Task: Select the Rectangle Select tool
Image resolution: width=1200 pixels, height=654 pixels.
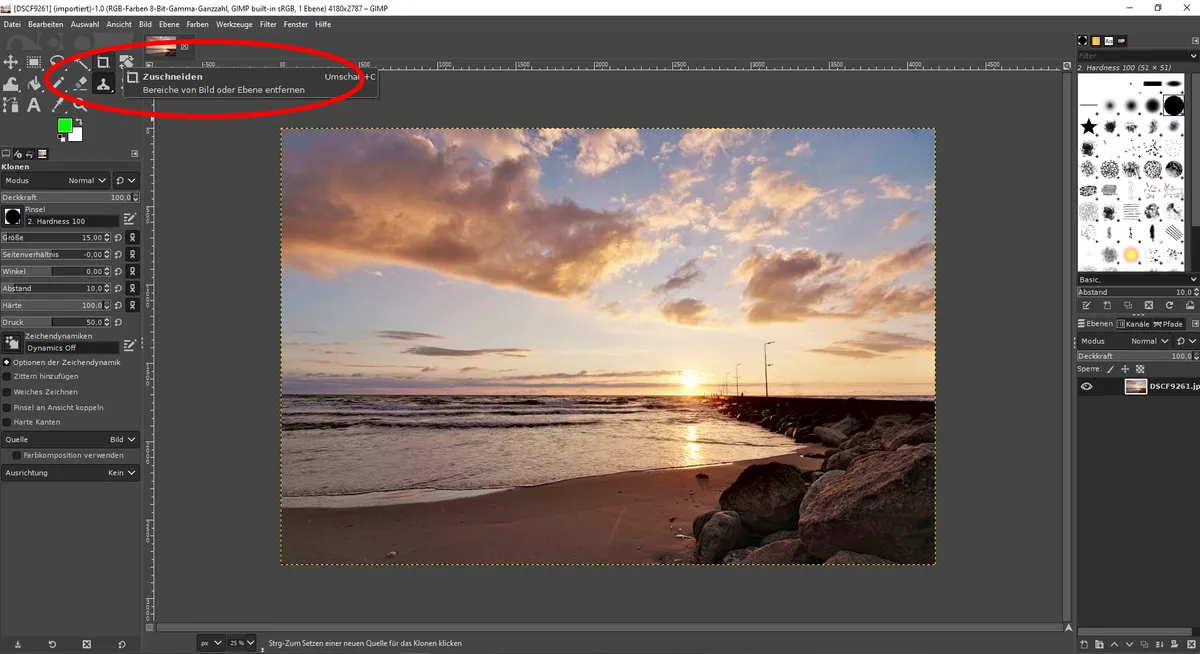Action: pyautogui.click(x=34, y=62)
